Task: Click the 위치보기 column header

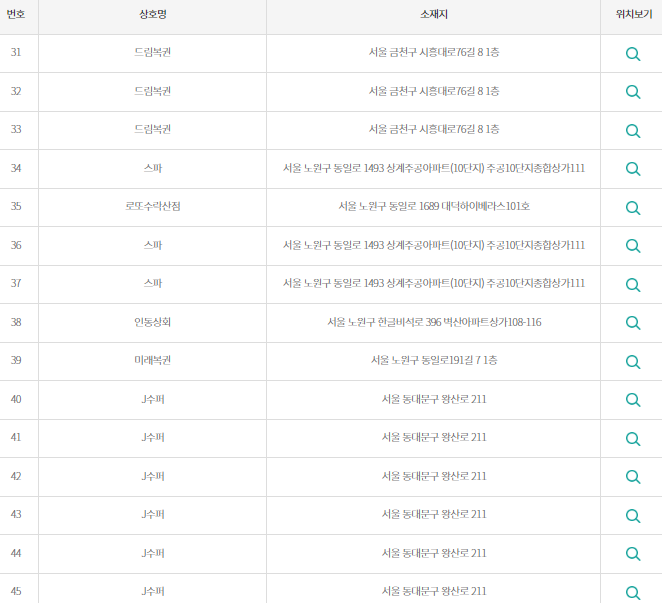Action: [634, 14]
